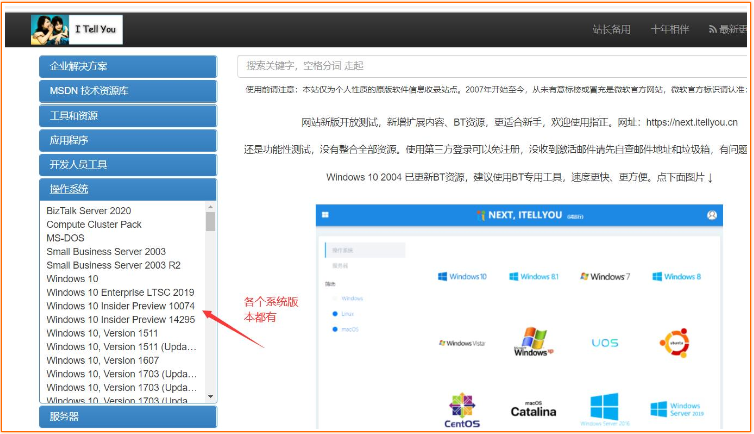Select the Linux filter radio option

pos(334,313)
